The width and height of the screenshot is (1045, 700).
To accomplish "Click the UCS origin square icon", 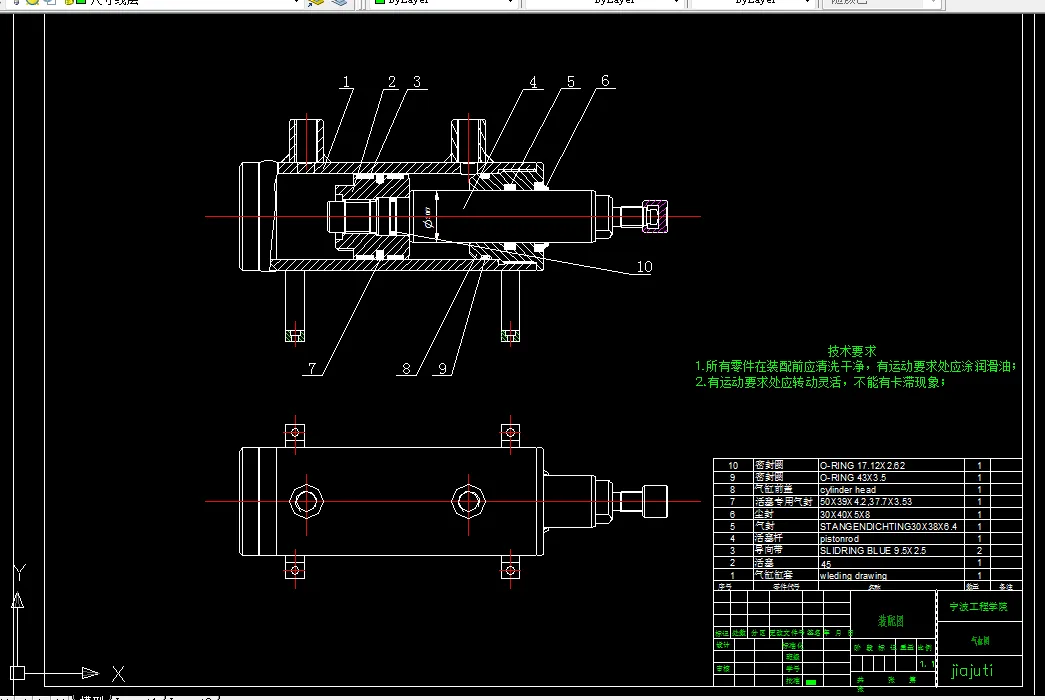I will pyautogui.click(x=18, y=673).
